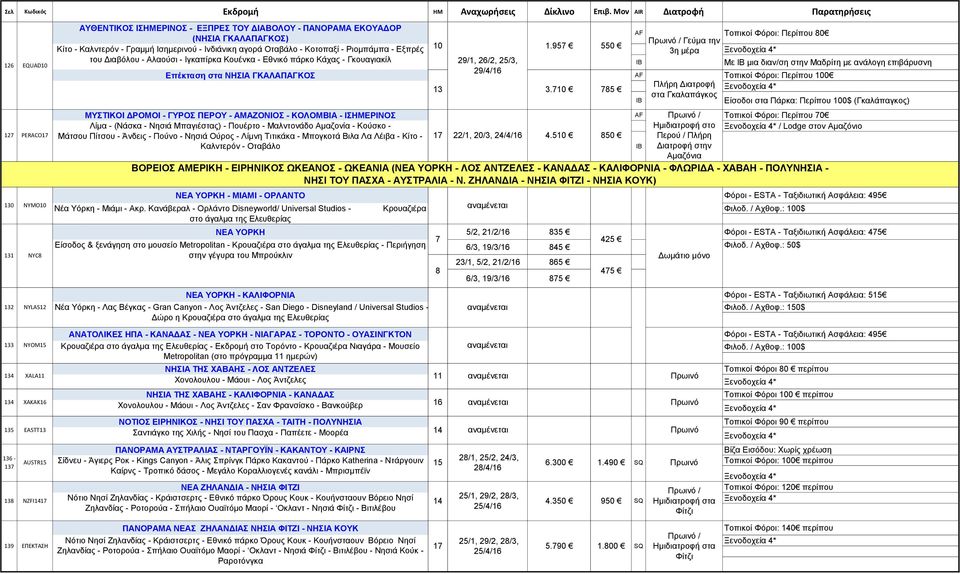Select the price '3.710 €'

tap(559, 89)
